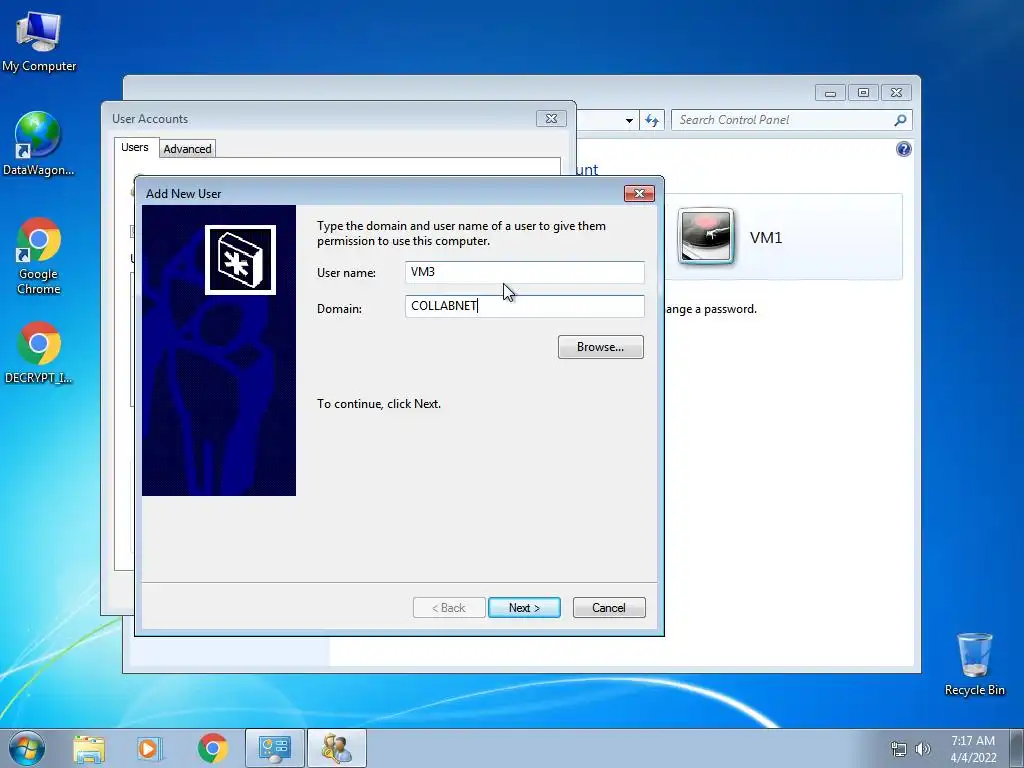Click the Cancel button
Viewport: 1024px width, 768px height.
pyautogui.click(x=609, y=608)
